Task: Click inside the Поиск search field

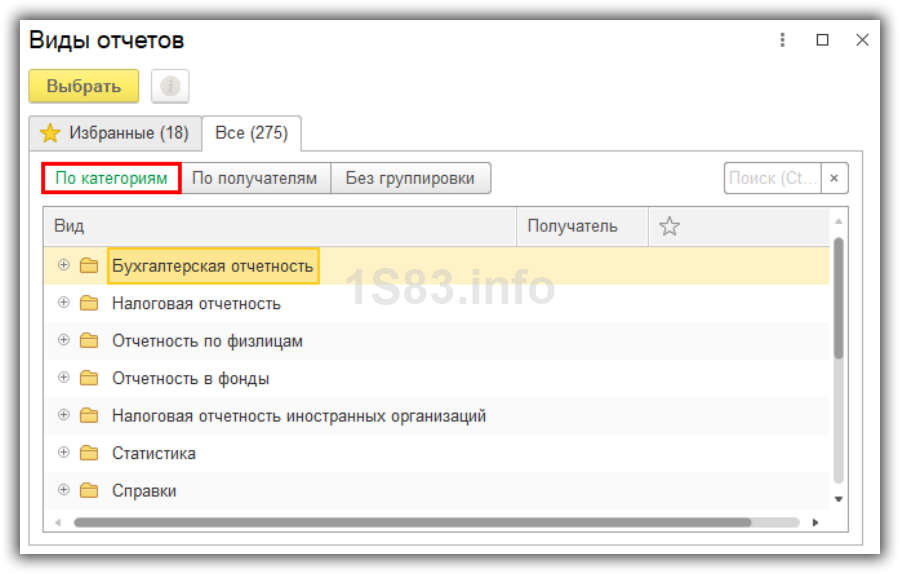Action: click(x=772, y=178)
